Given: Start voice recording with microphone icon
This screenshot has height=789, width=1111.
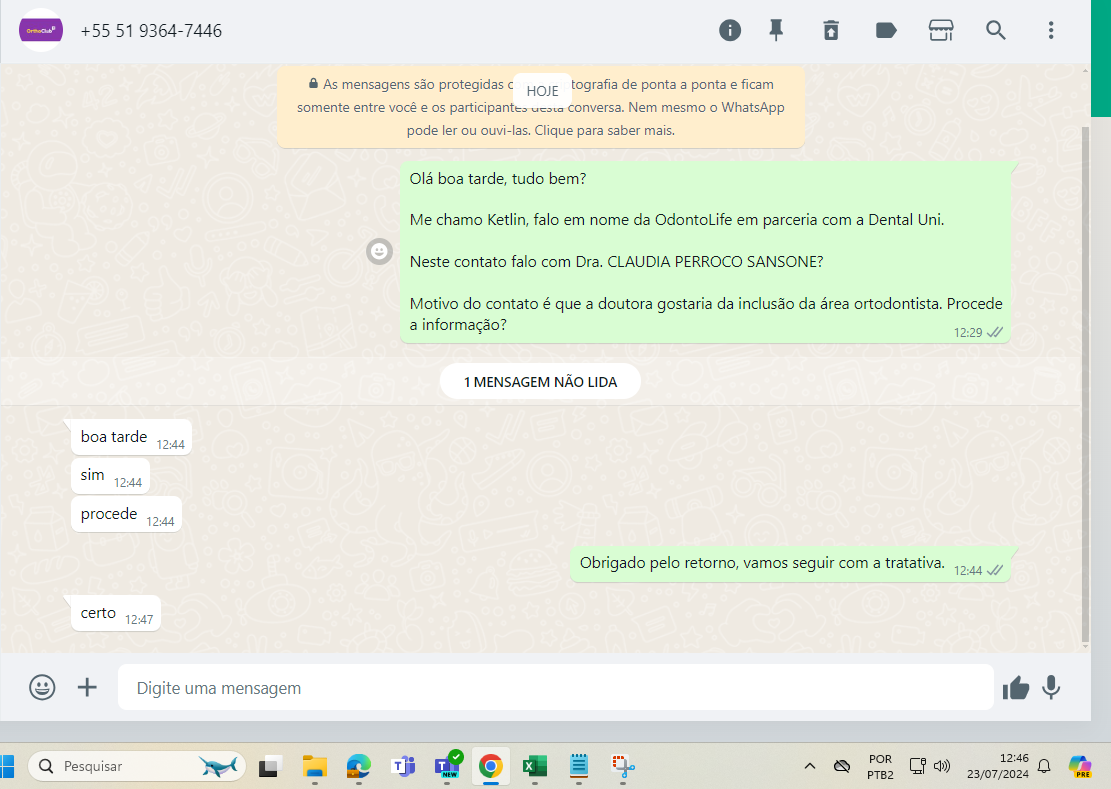Looking at the screenshot, I should (1051, 687).
